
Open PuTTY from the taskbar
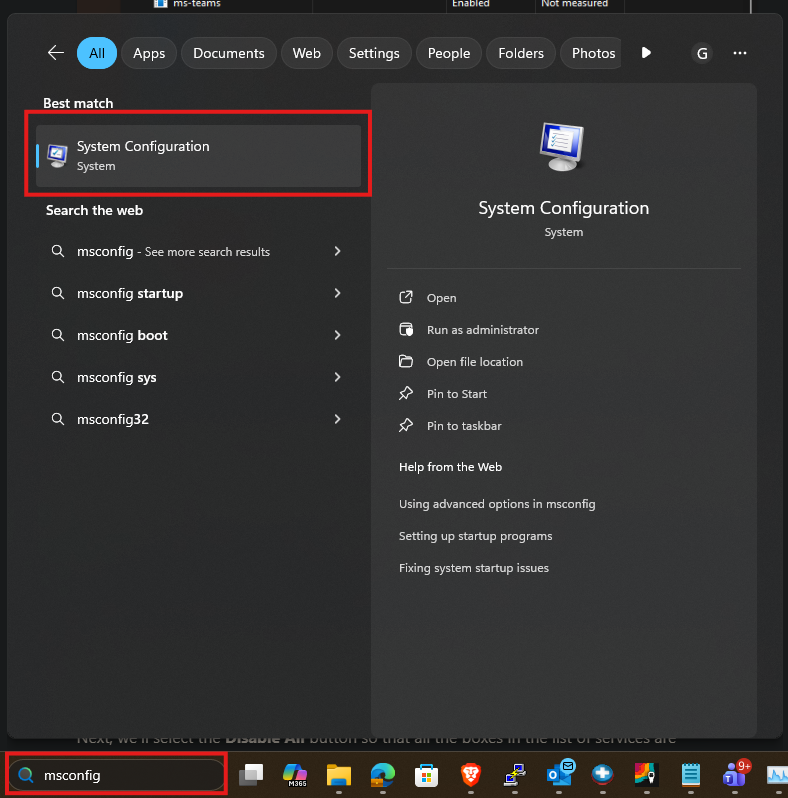(515, 775)
